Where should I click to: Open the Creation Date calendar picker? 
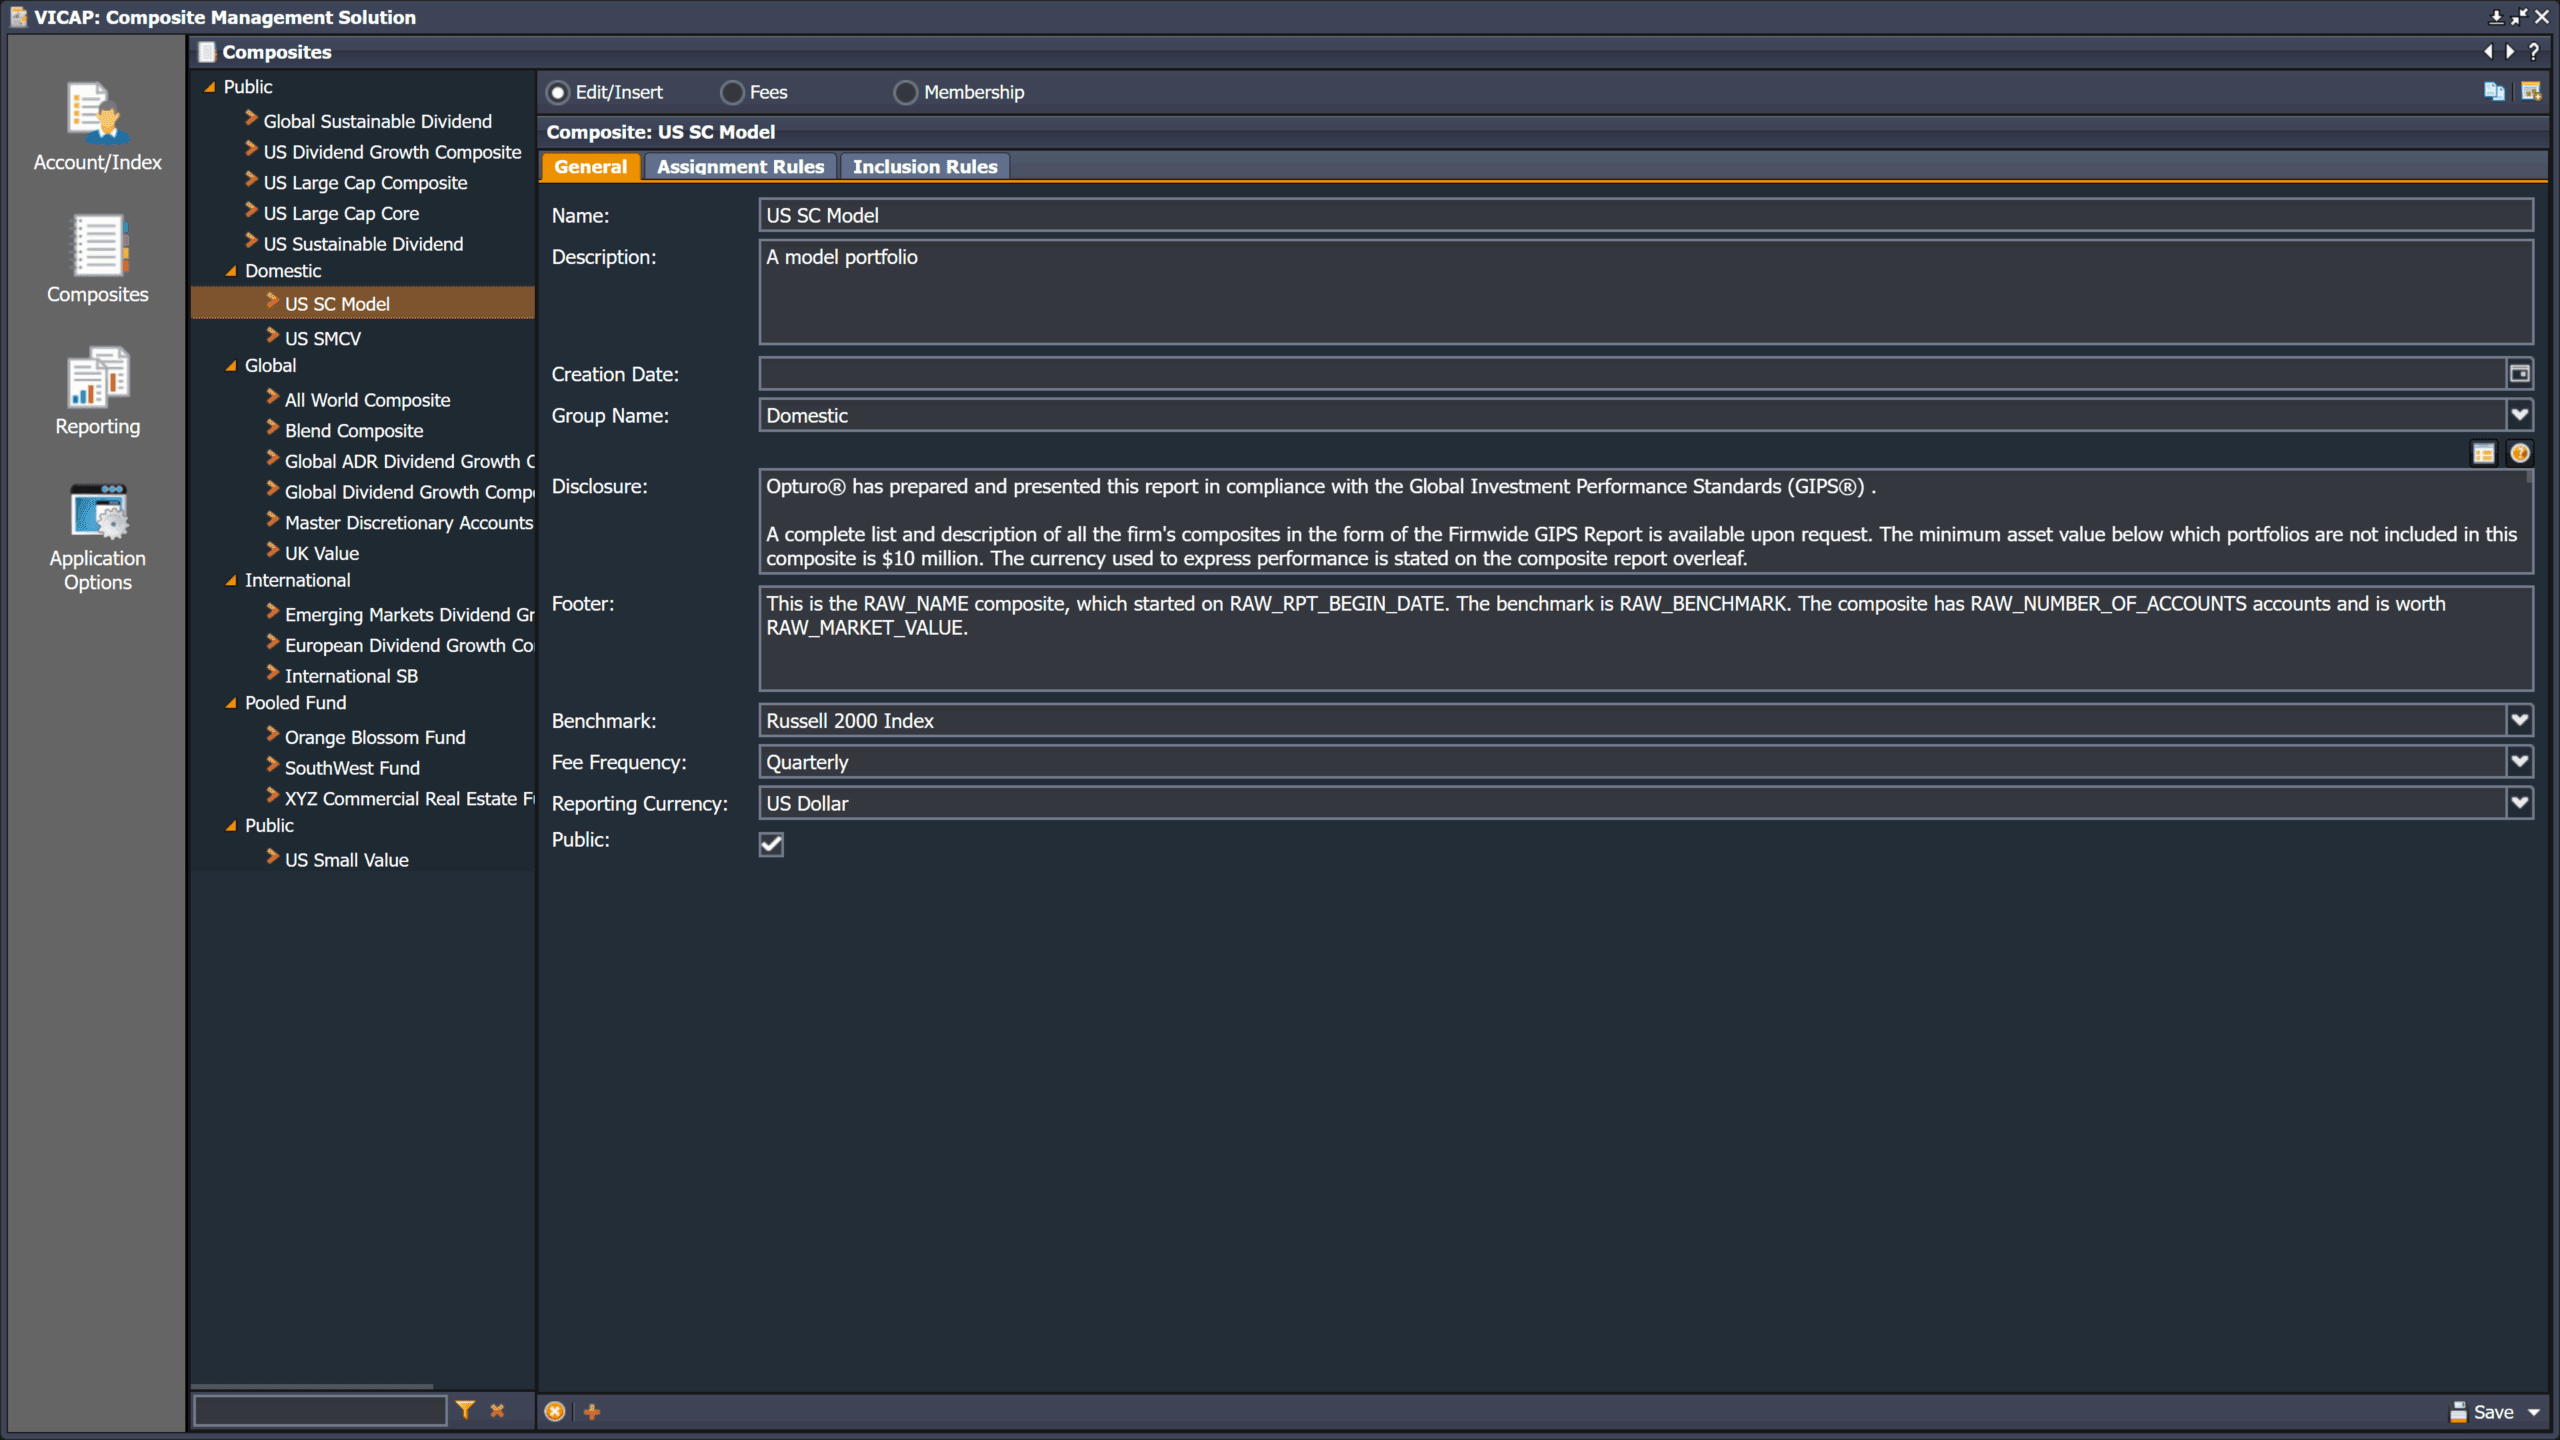tap(2520, 374)
